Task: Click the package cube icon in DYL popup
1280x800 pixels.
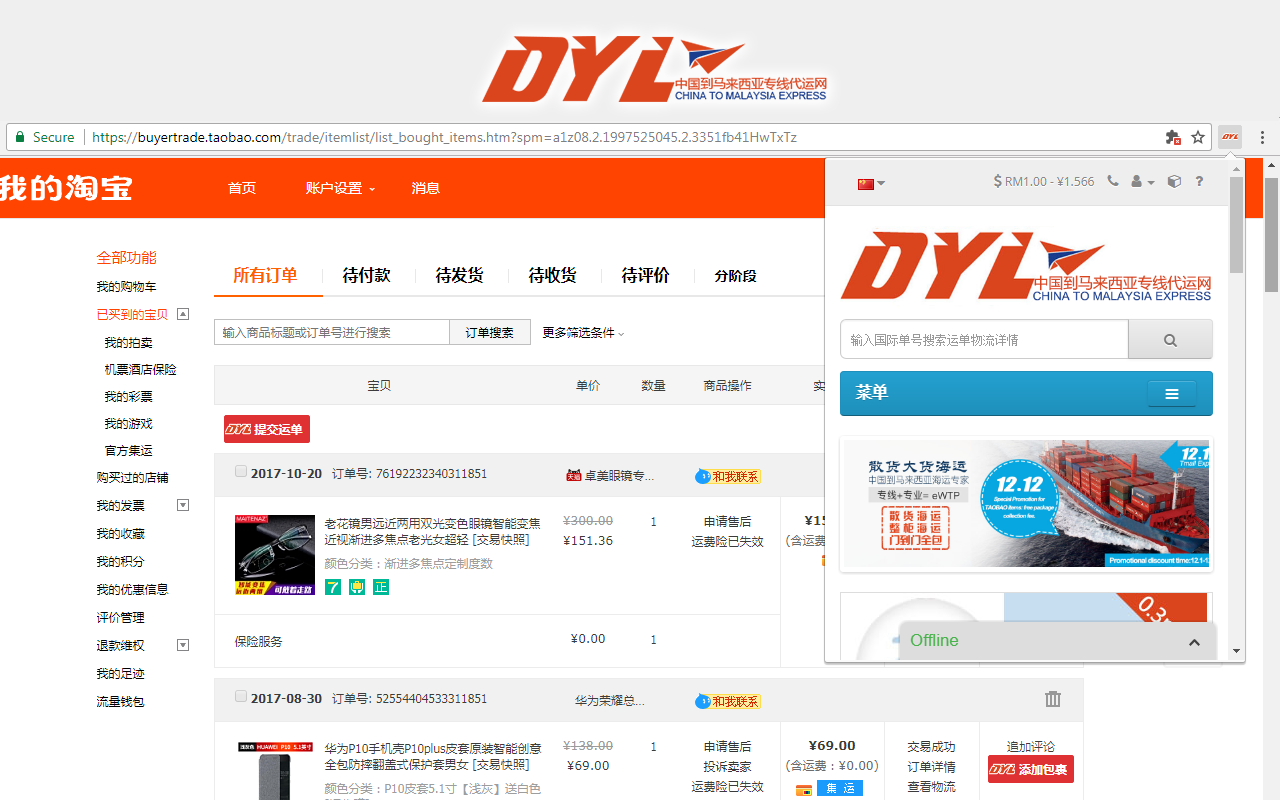Action: [x=1175, y=182]
